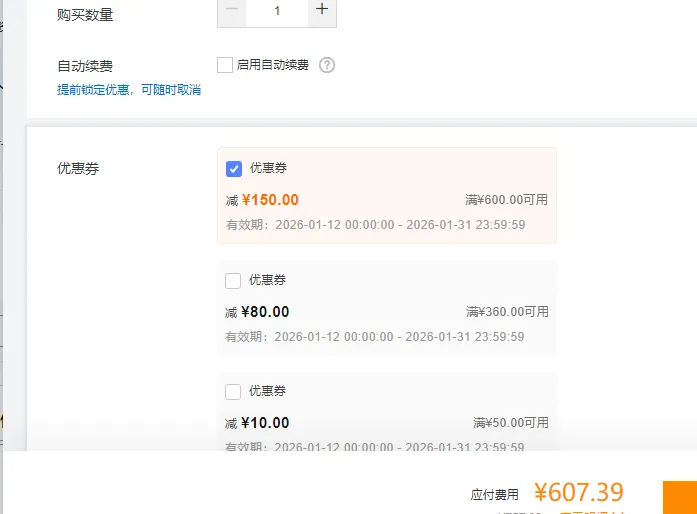Click the ¥607.39 payable amount
This screenshot has height=514, width=697.
pos(579,492)
